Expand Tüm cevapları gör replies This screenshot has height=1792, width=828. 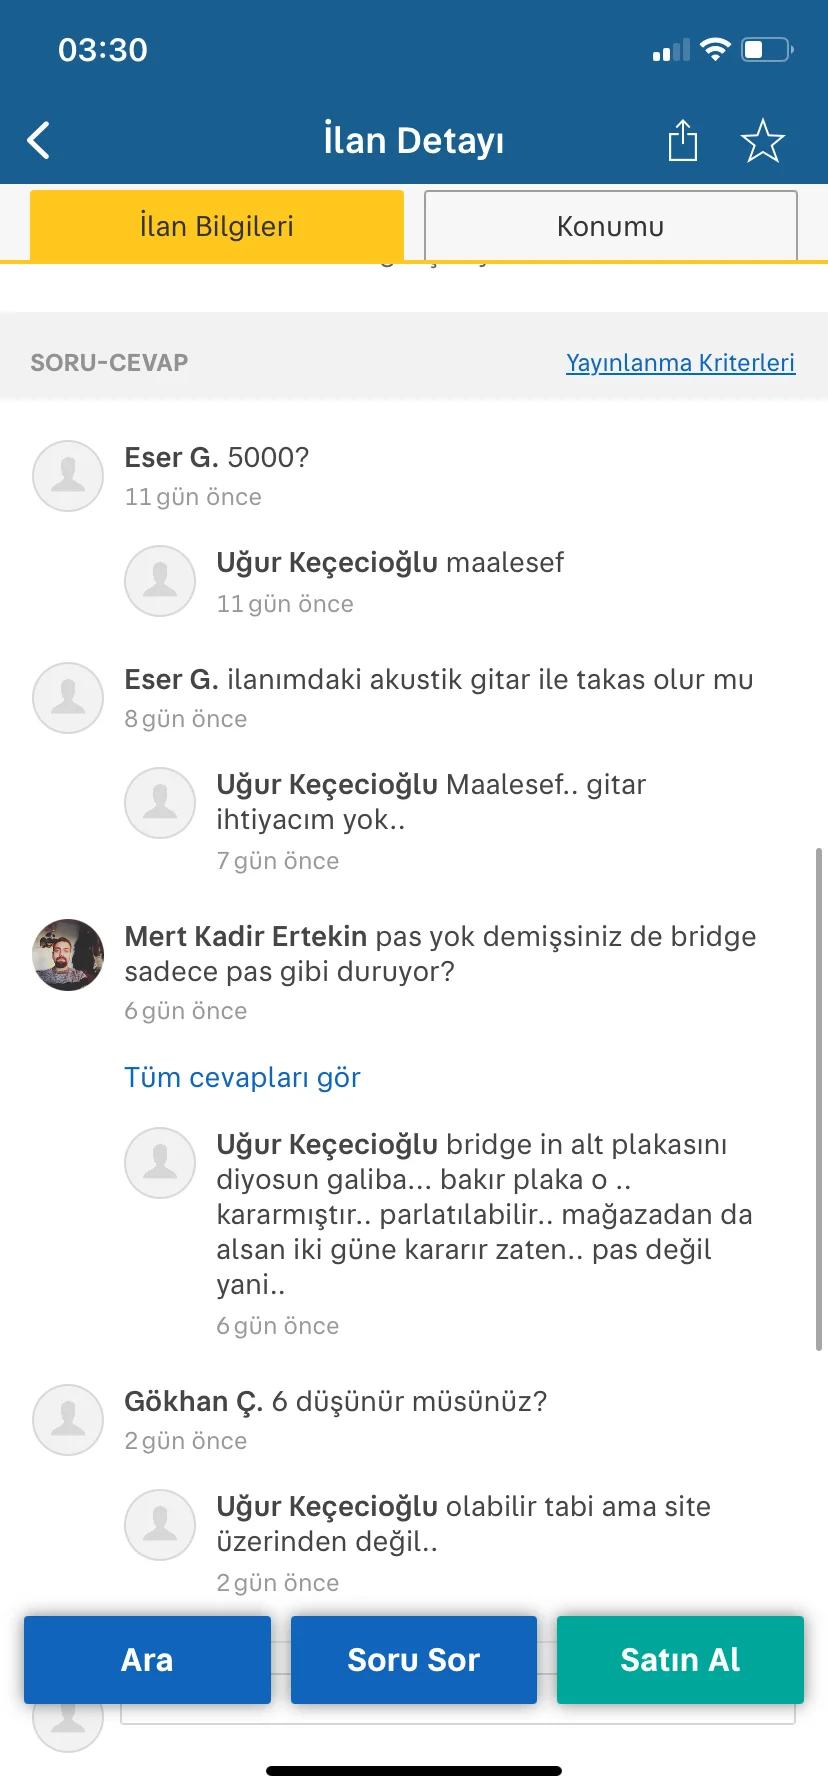242,1078
